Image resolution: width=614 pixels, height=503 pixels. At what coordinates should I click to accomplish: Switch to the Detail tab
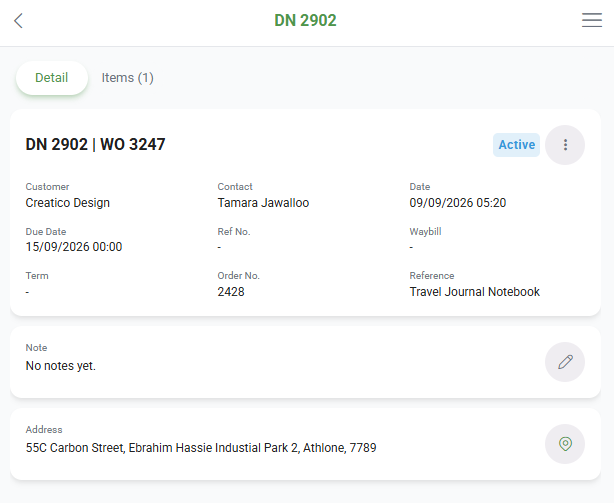52,78
